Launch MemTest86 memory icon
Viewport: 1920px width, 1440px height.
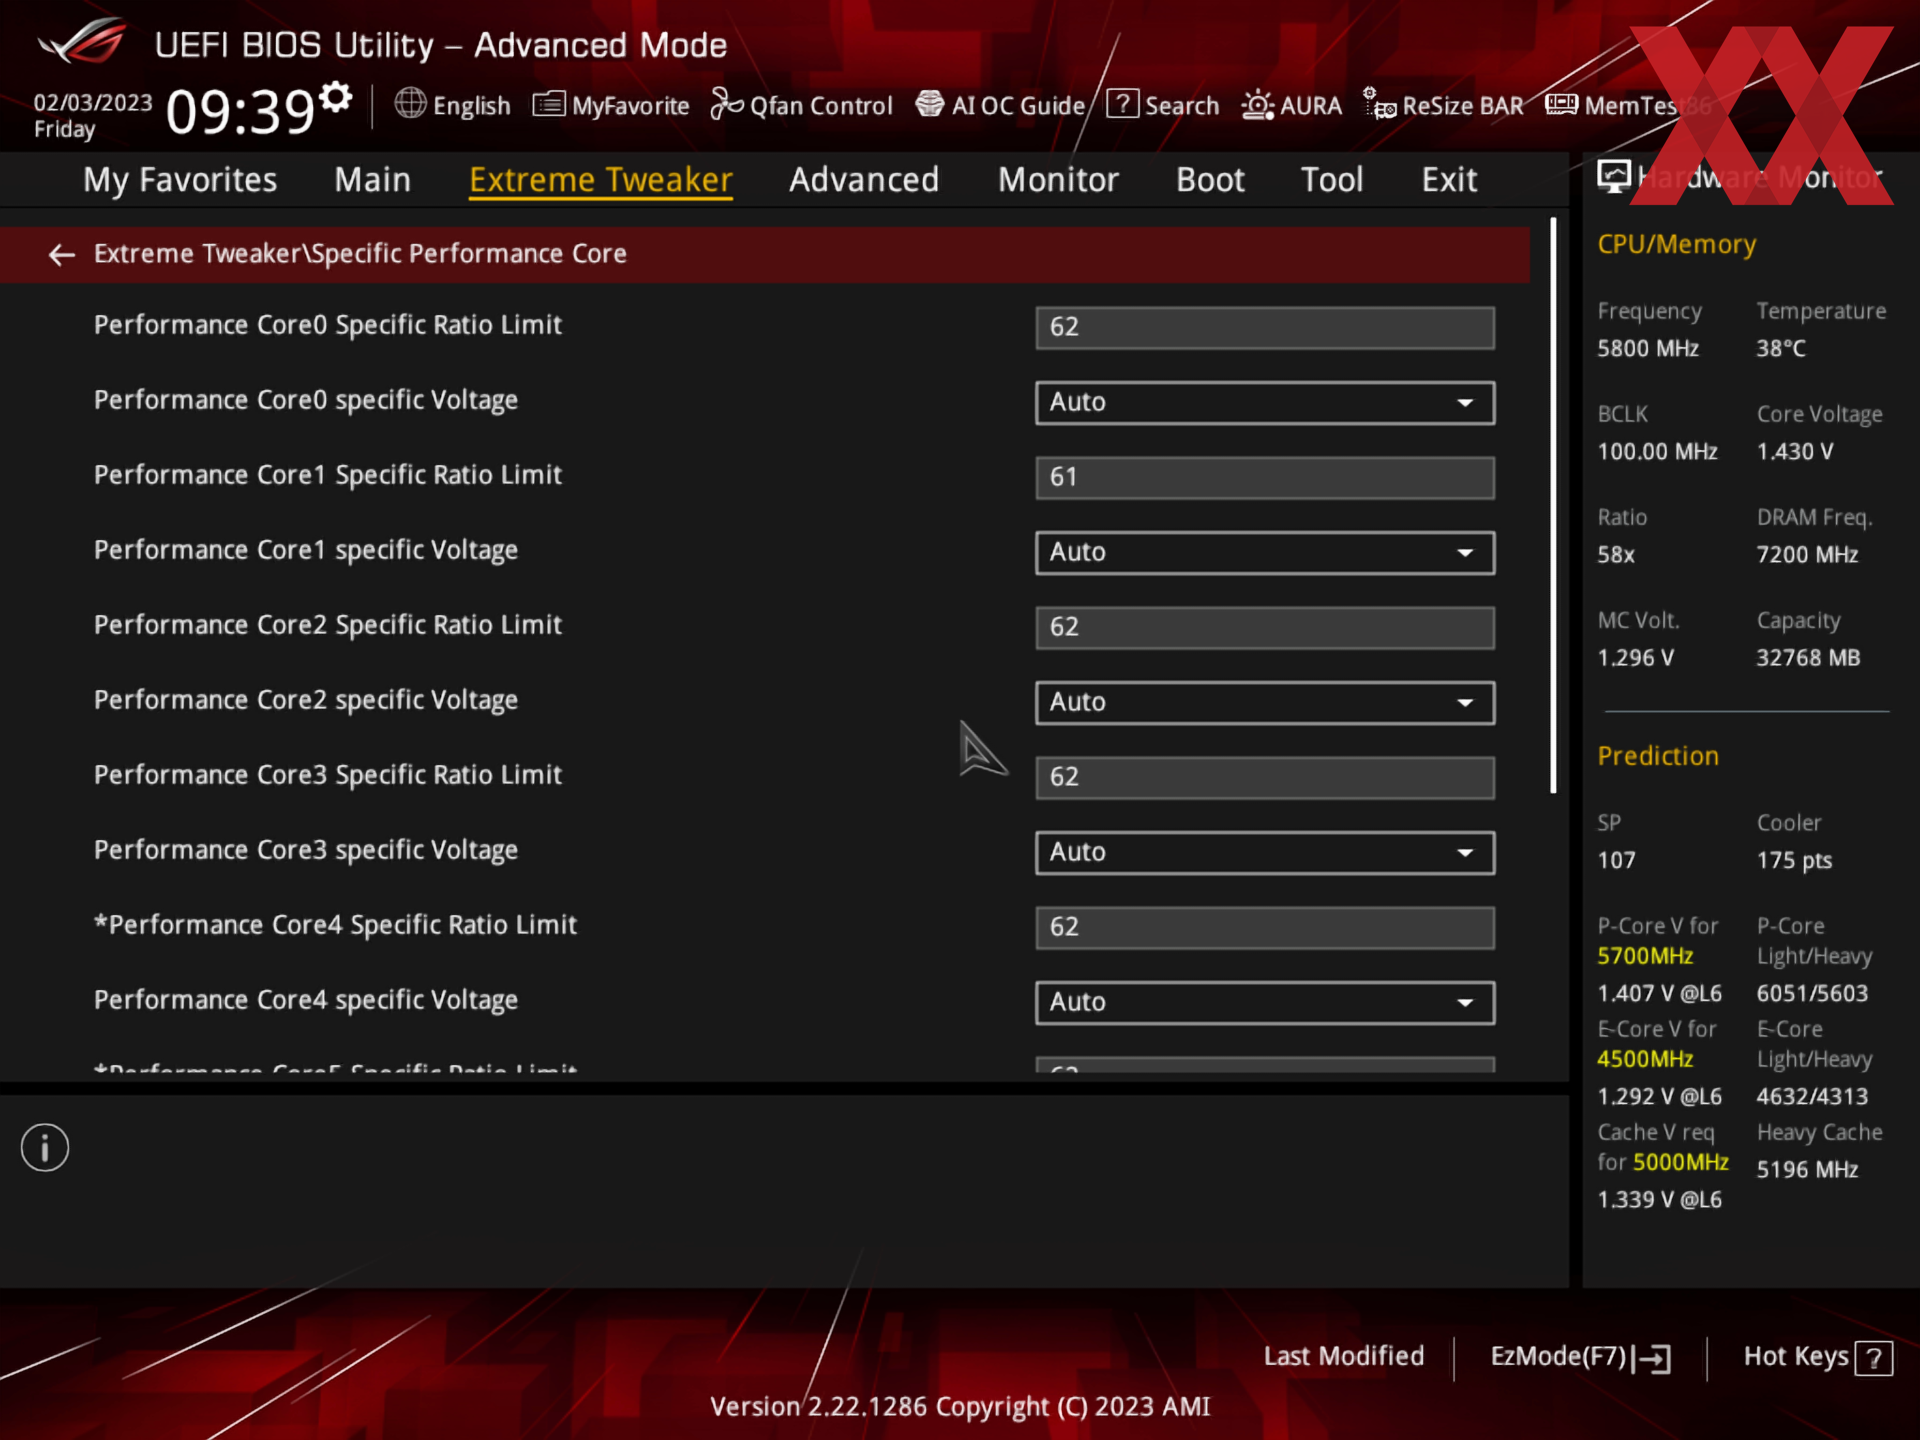click(x=1561, y=104)
